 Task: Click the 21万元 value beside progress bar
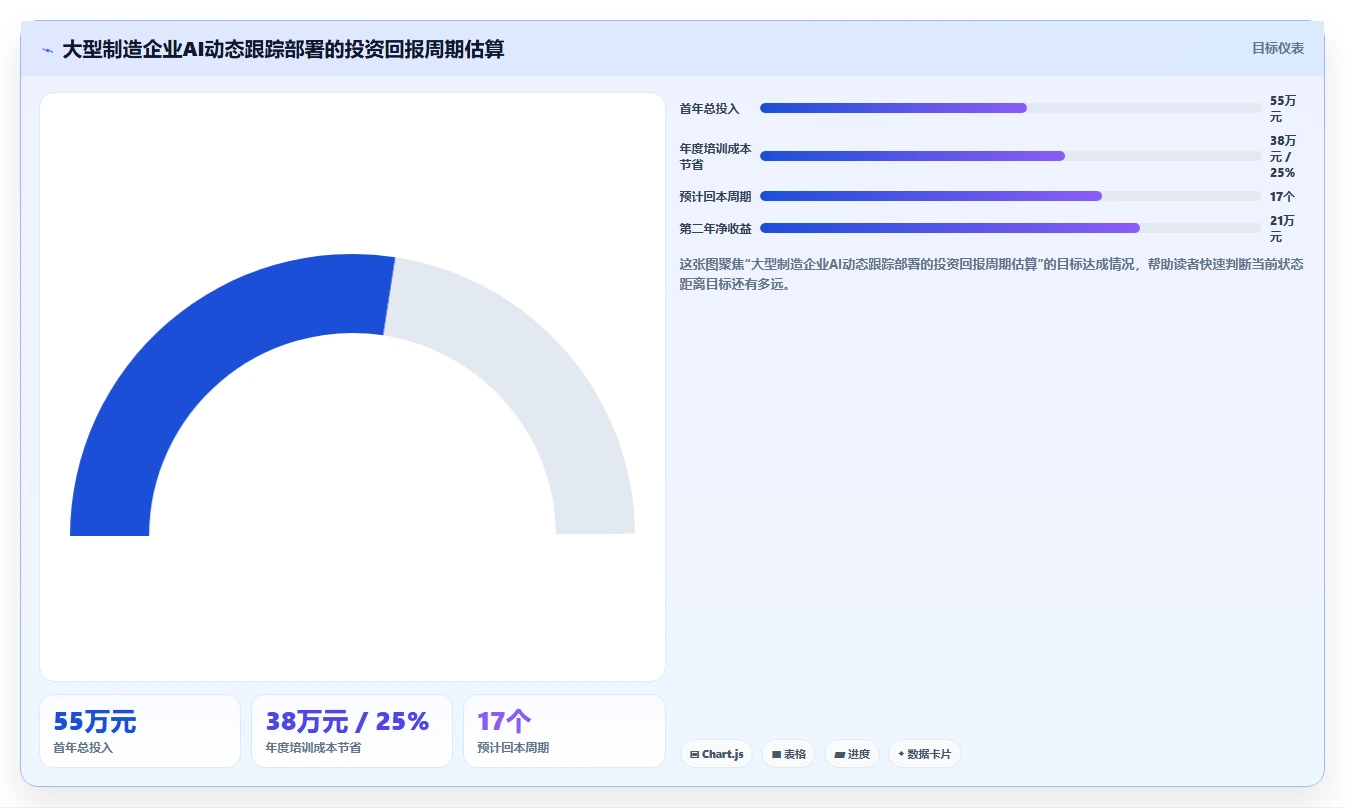(1283, 228)
